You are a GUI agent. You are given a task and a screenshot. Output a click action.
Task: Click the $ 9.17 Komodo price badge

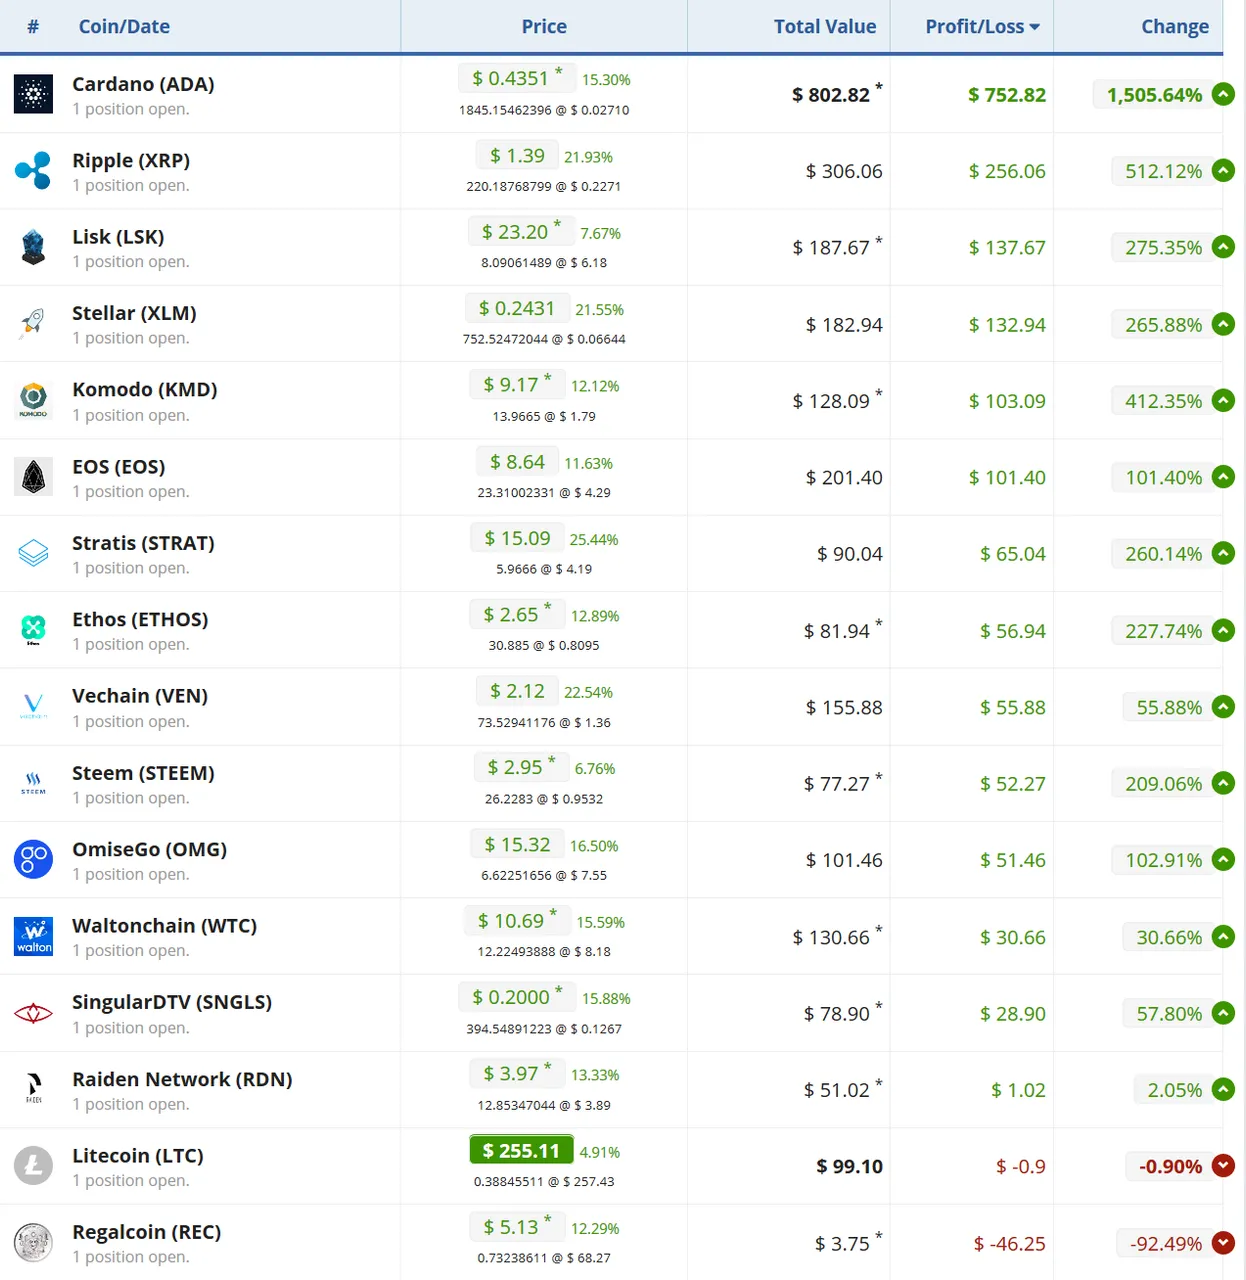(517, 385)
